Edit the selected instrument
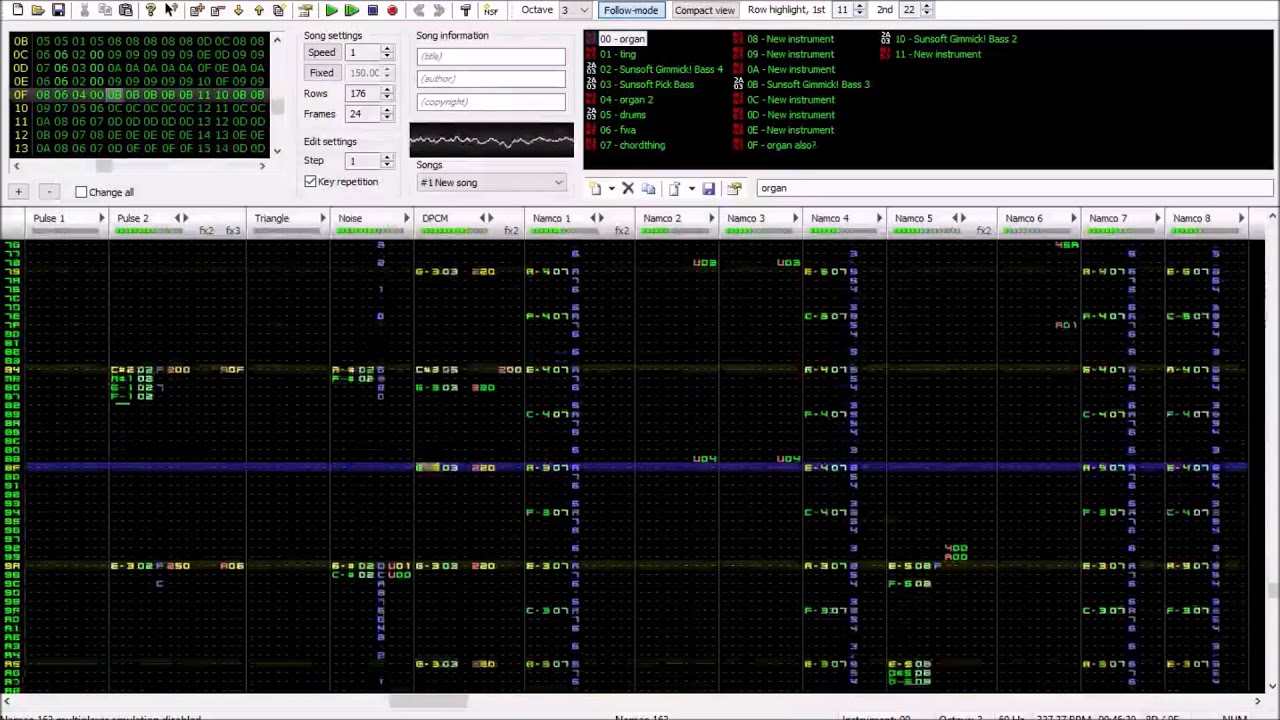The width and height of the screenshot is (1280, 720). pos(734,188)
